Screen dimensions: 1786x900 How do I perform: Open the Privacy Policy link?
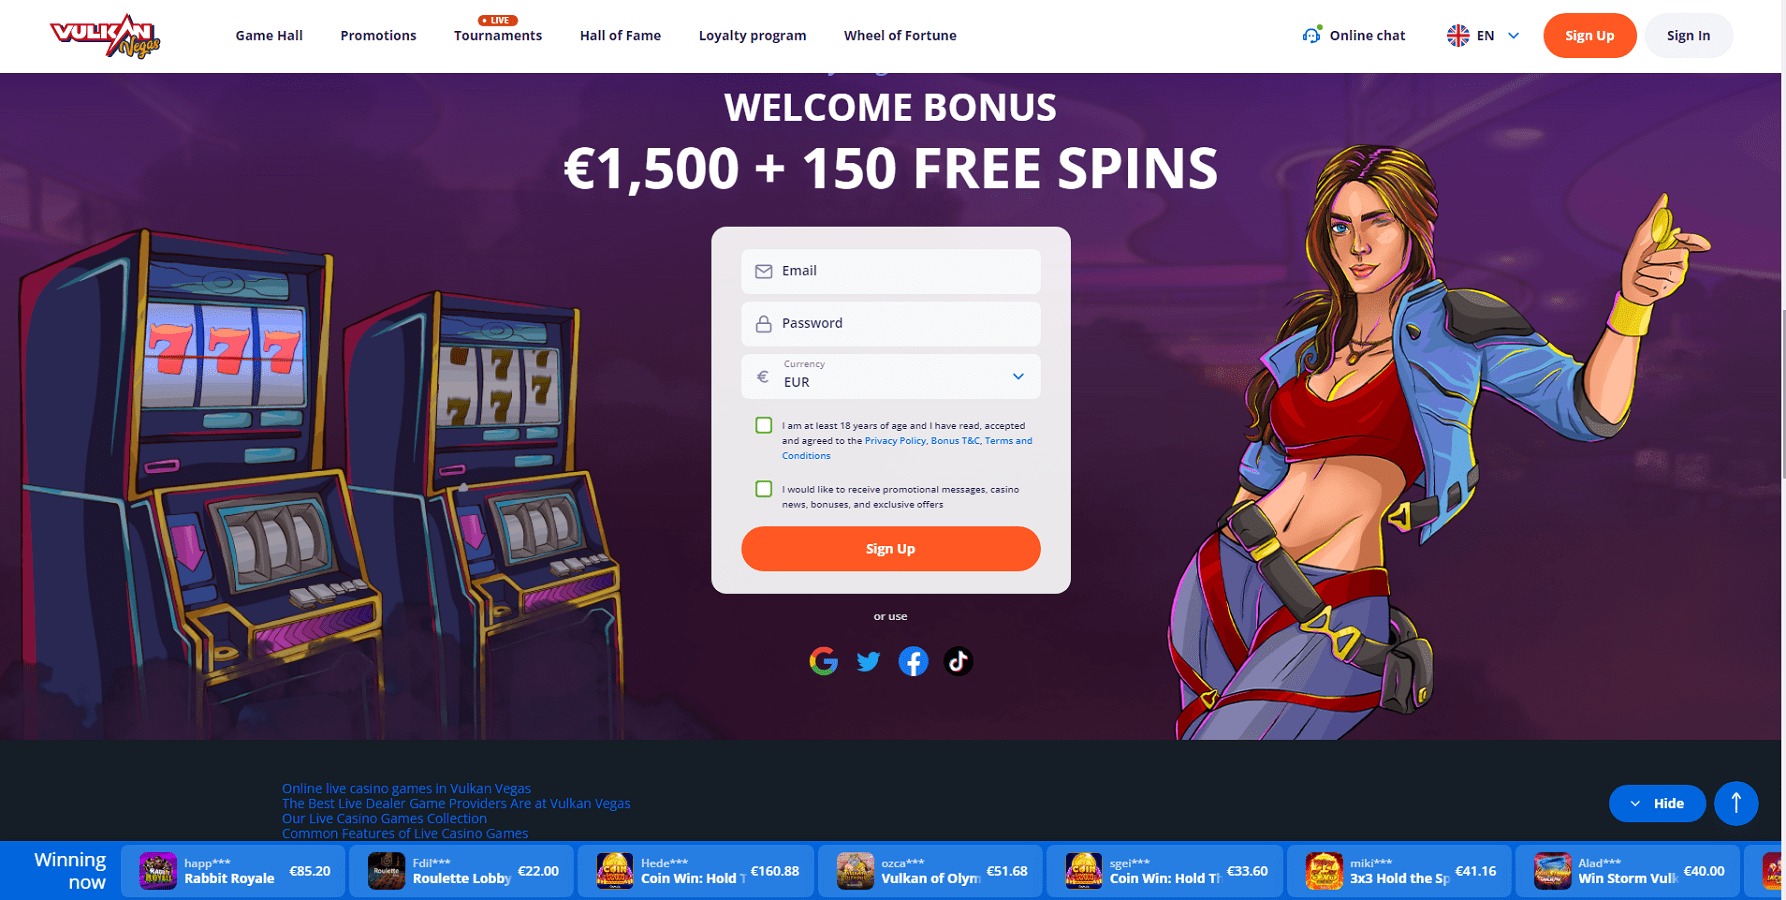pyautogui.click(x=895, y=440)
